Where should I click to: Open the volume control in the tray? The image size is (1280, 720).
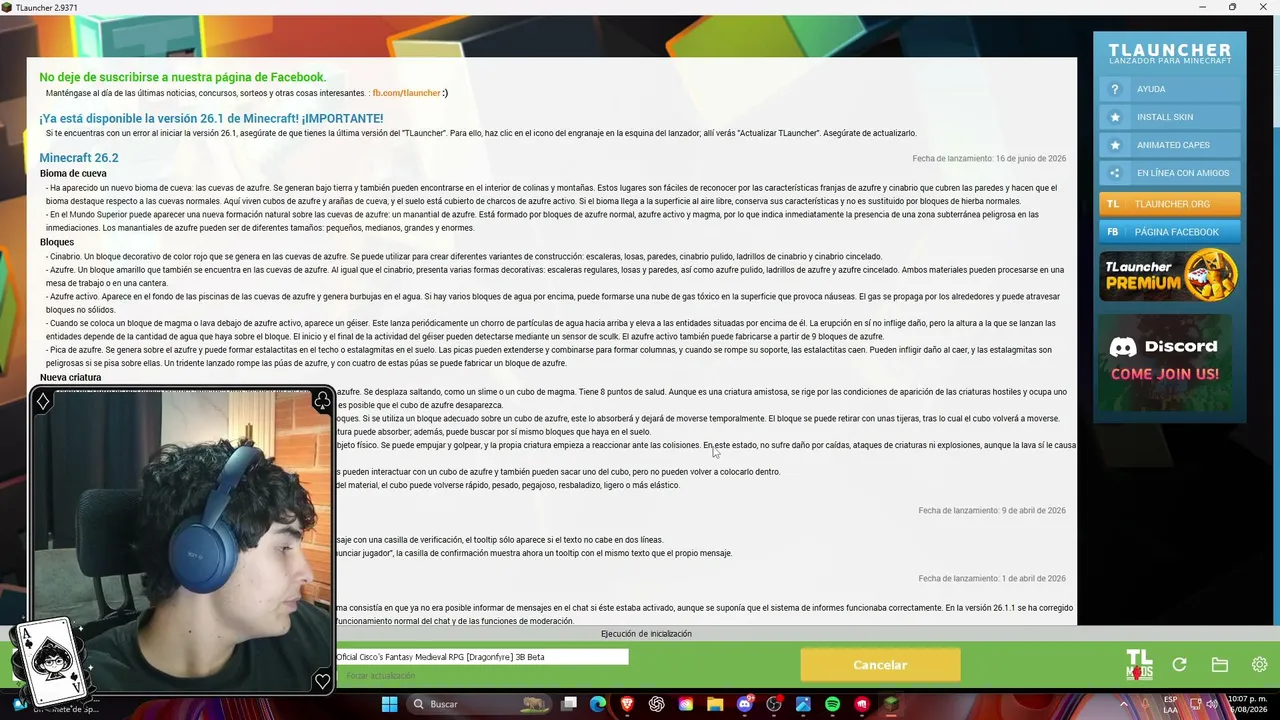point(1213,704)
